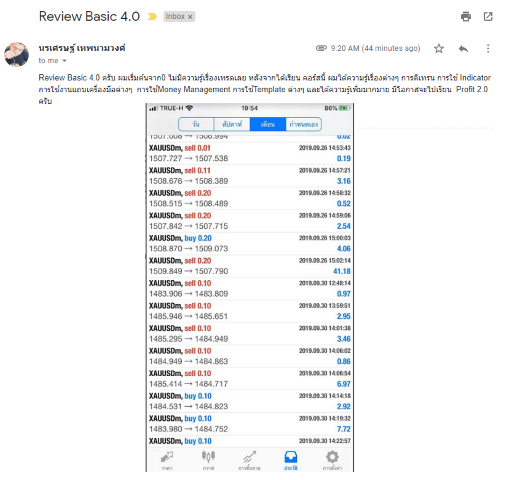
Task: Open the quotes icon in bottom bar
Action: click(x=167, y=460)
